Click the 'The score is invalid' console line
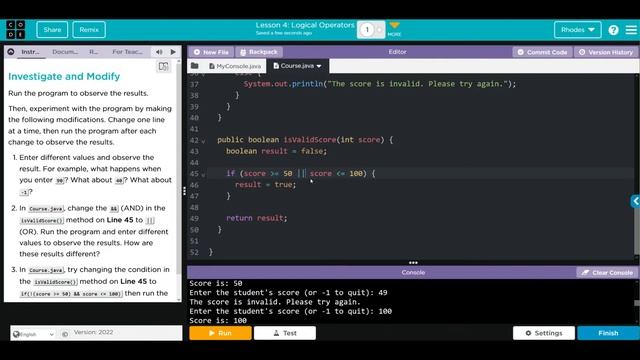This screenshot has width=640, height=360. click(275, 302)
